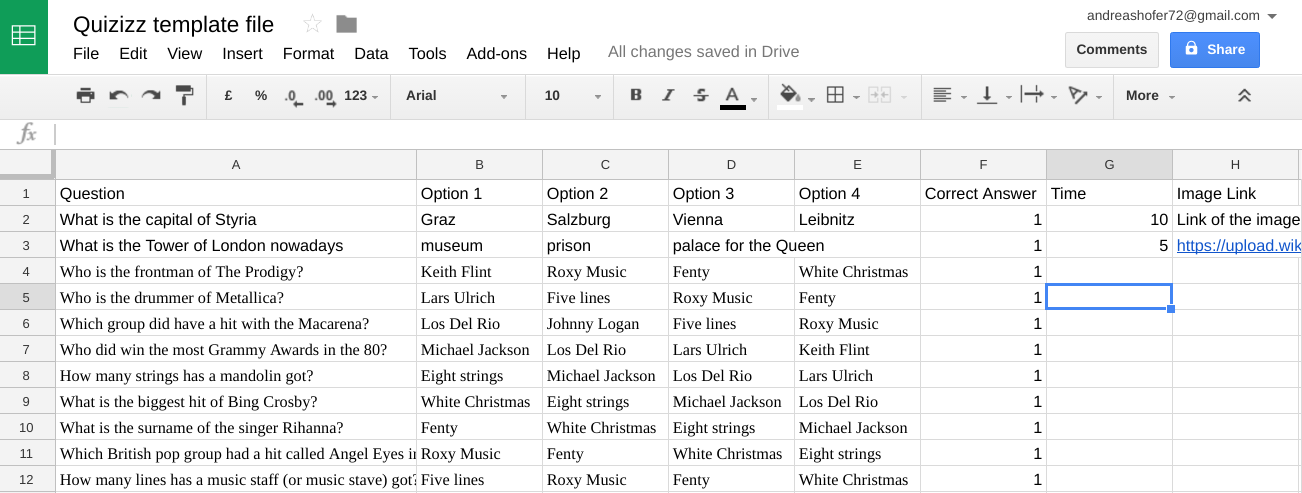Star the Quizizz template file
This screenshot has width=1302, height=493.
(313, 24)
